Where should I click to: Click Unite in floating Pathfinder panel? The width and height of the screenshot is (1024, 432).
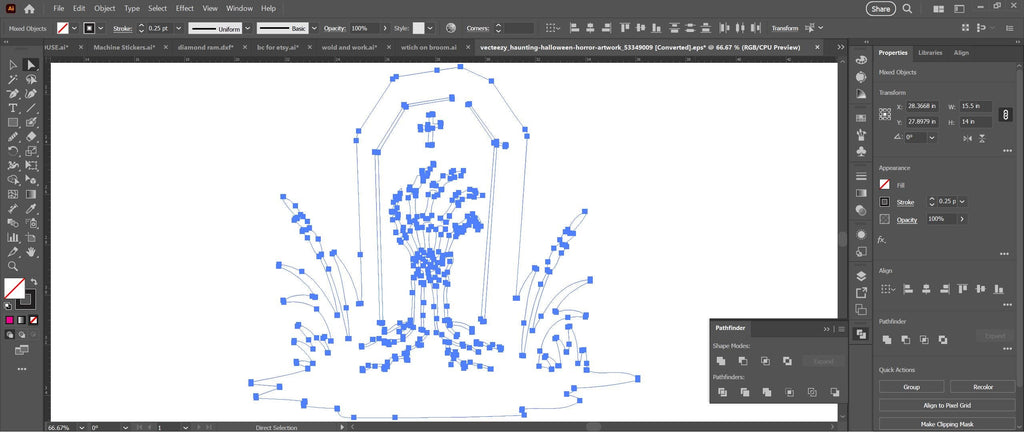[721, 361]
